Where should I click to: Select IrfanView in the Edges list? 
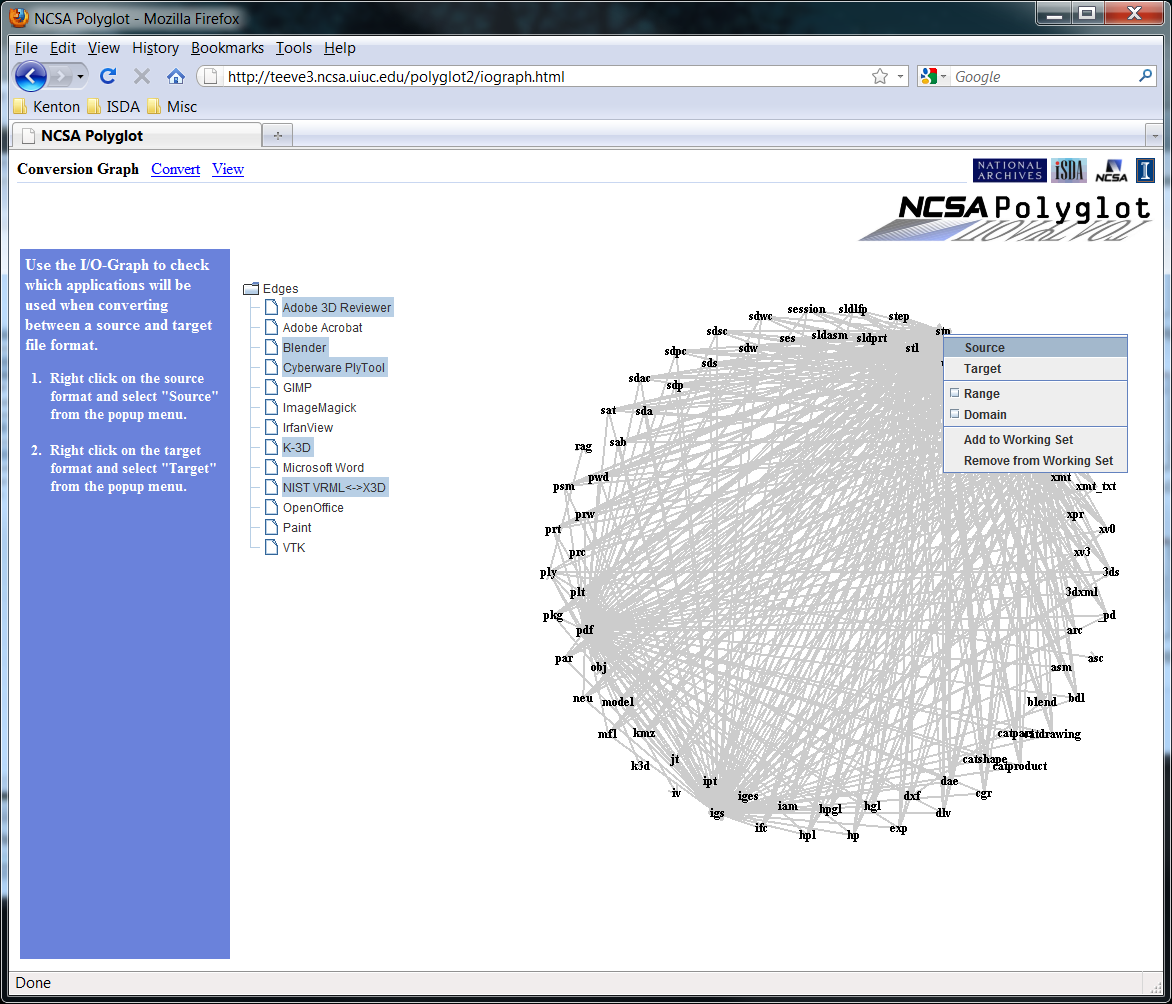pyautogui.click(x=307, y=428)
